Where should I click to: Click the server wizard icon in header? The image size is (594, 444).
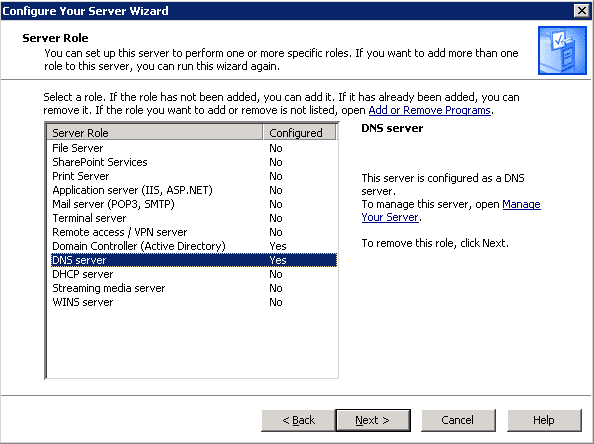[x=562, y=50]
